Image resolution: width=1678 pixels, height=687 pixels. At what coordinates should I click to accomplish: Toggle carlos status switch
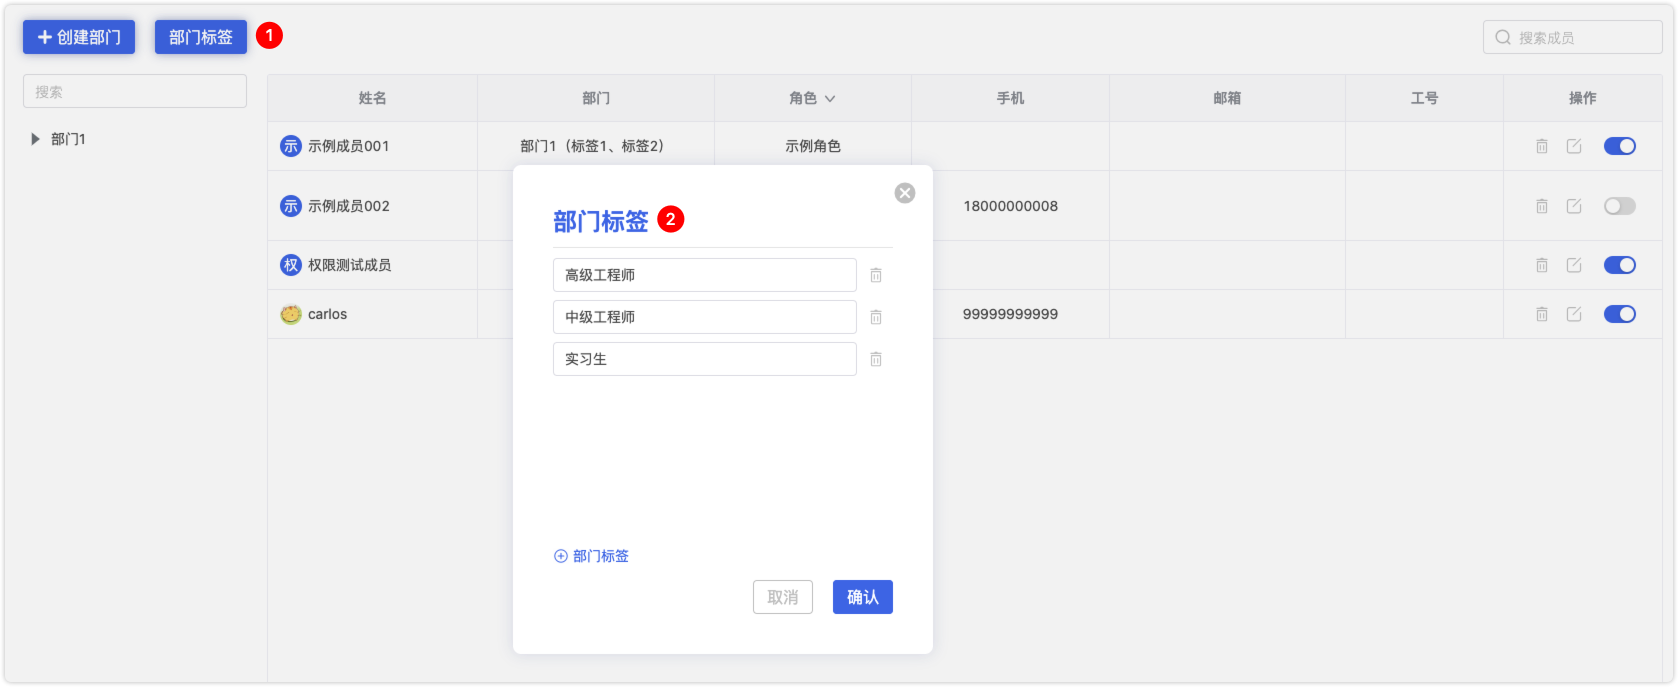click(1619, 314)
